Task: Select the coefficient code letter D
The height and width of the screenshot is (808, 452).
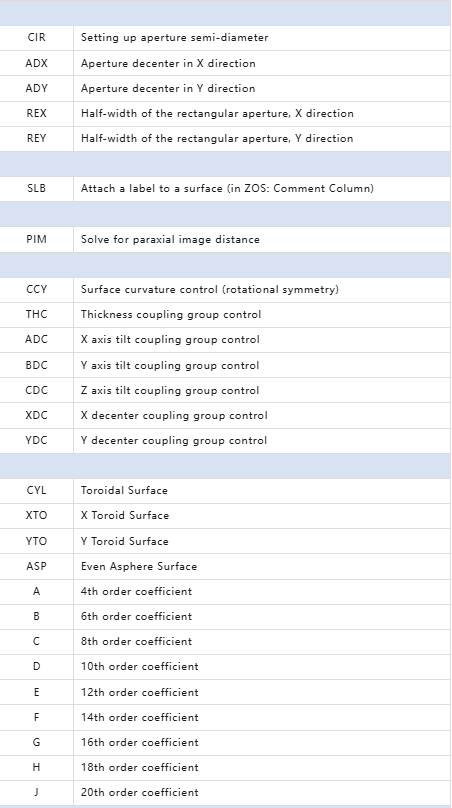Action: click(x=37, y=667)
